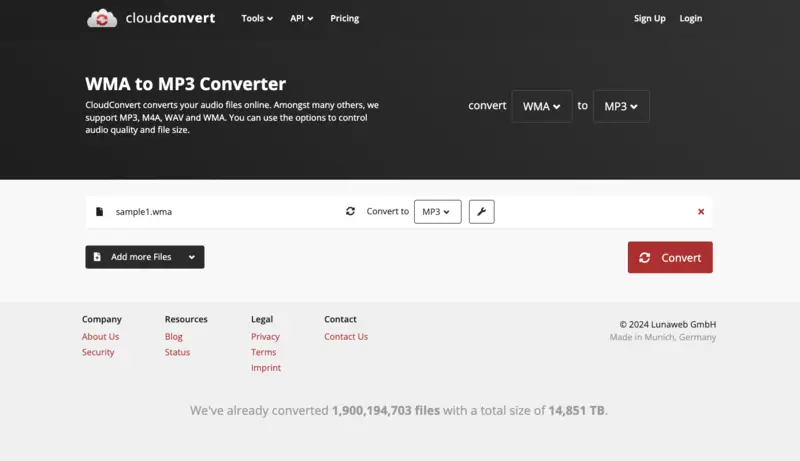Visit the Blog link
Image resolution: width=800 pixels, height=461 pixels.
tap(173, 337)
